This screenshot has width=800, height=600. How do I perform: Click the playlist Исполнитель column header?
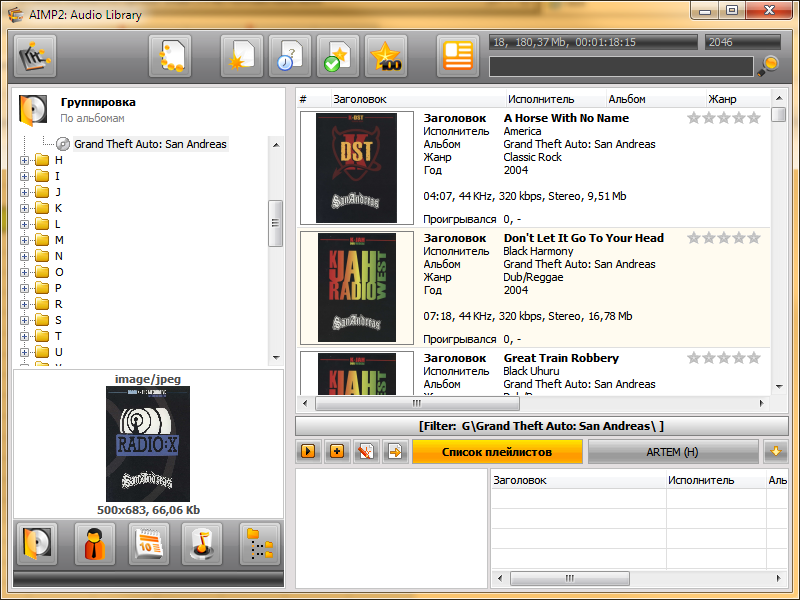[x=716, y=480]
